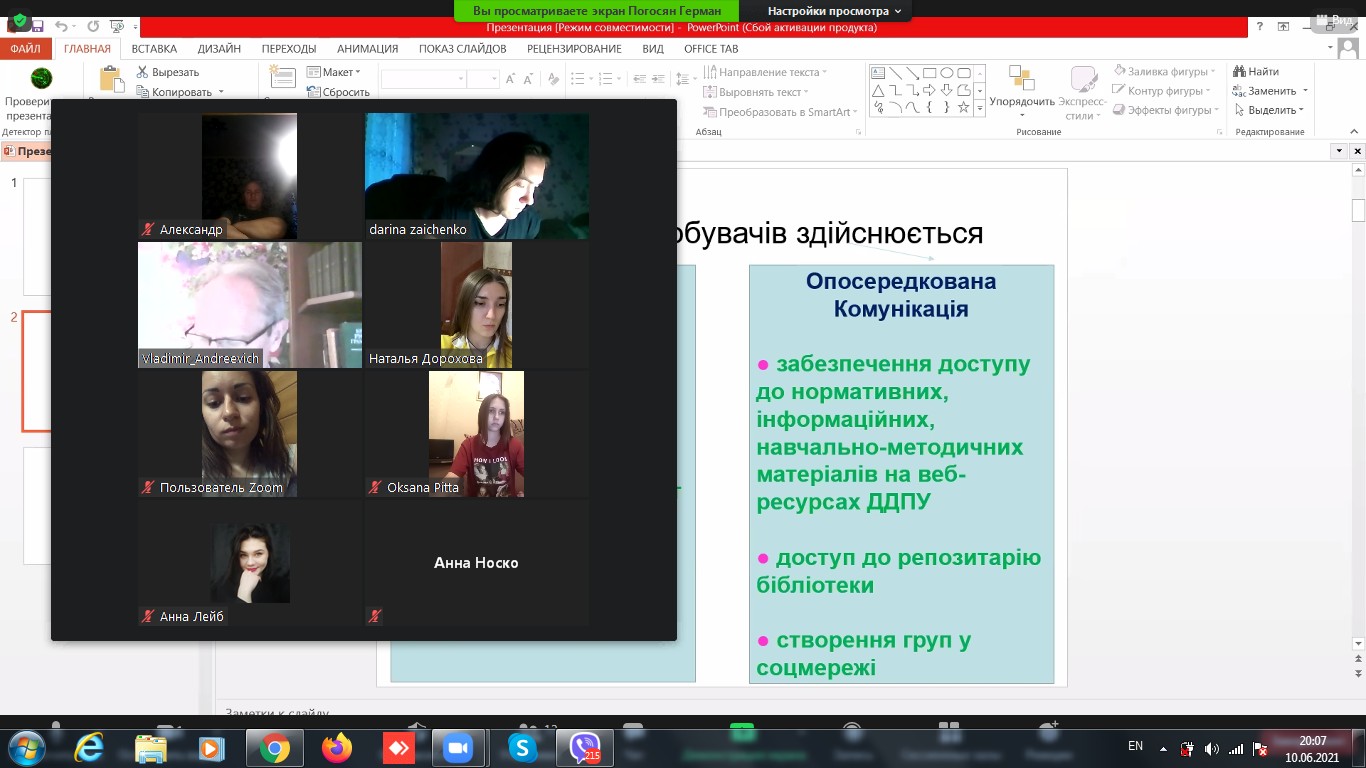Open the ФАЙЛ (File) tab

pyautogui.click(x=25, y=48)
